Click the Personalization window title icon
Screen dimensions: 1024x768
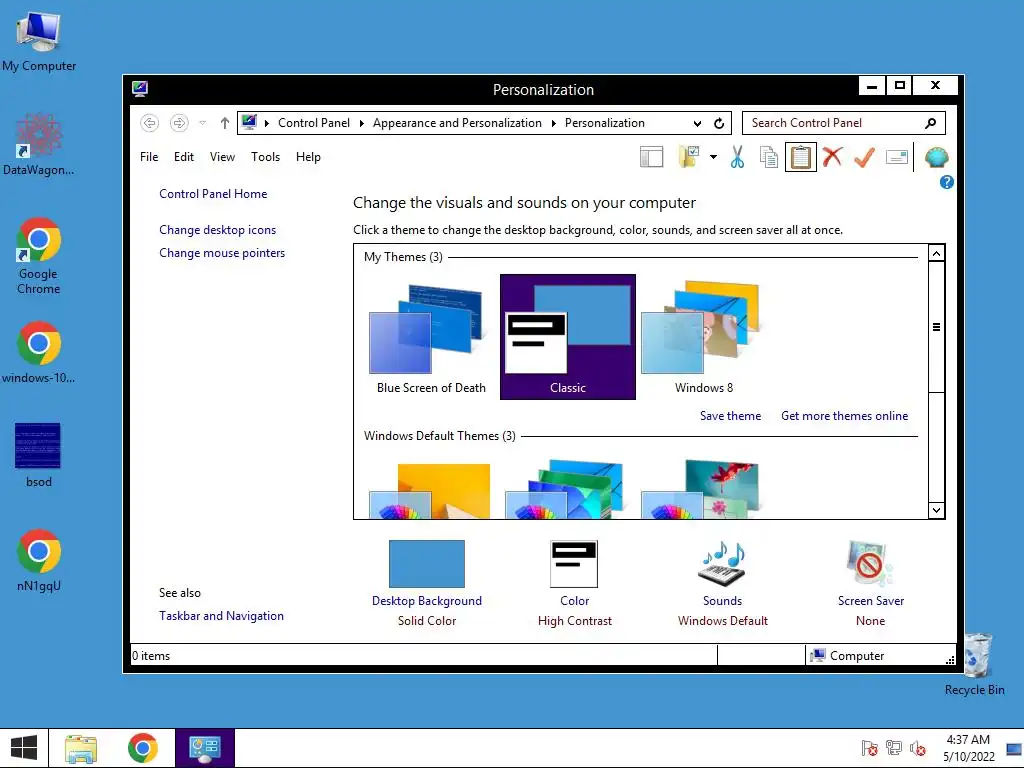click(140, 89)
